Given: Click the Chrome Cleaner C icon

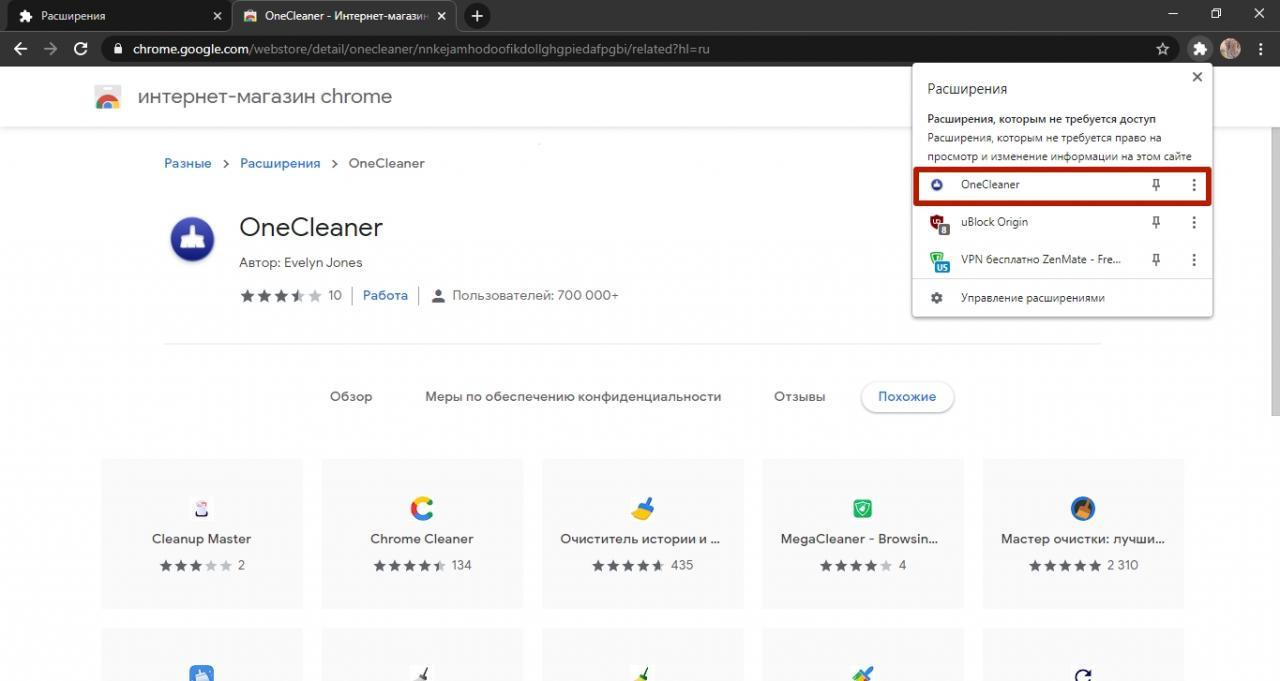Looking at the screenshot, I should tap(422, 509).
